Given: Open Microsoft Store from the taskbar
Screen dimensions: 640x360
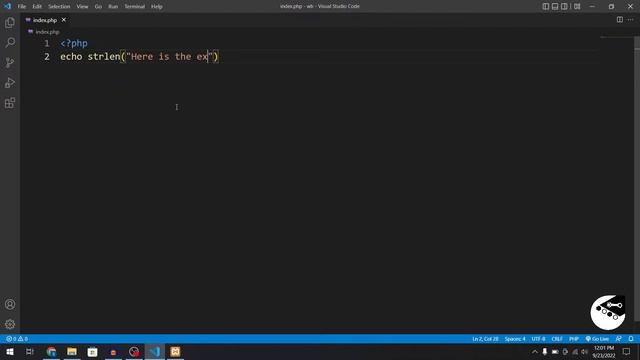Looking at the screenshot, I should click(93, 351).
